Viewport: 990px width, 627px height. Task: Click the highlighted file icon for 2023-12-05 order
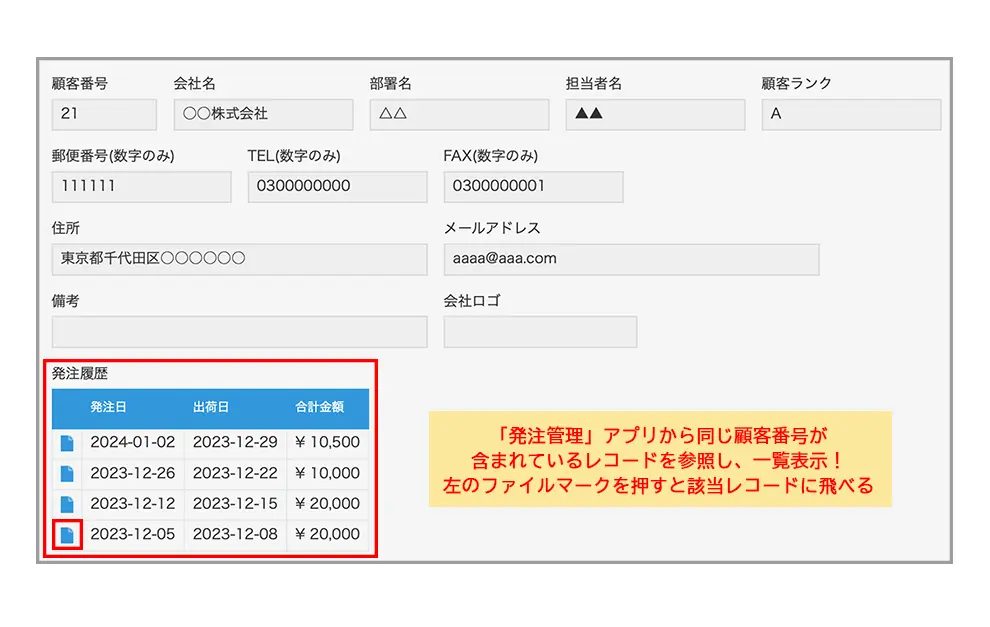click(x=67, y=534)
